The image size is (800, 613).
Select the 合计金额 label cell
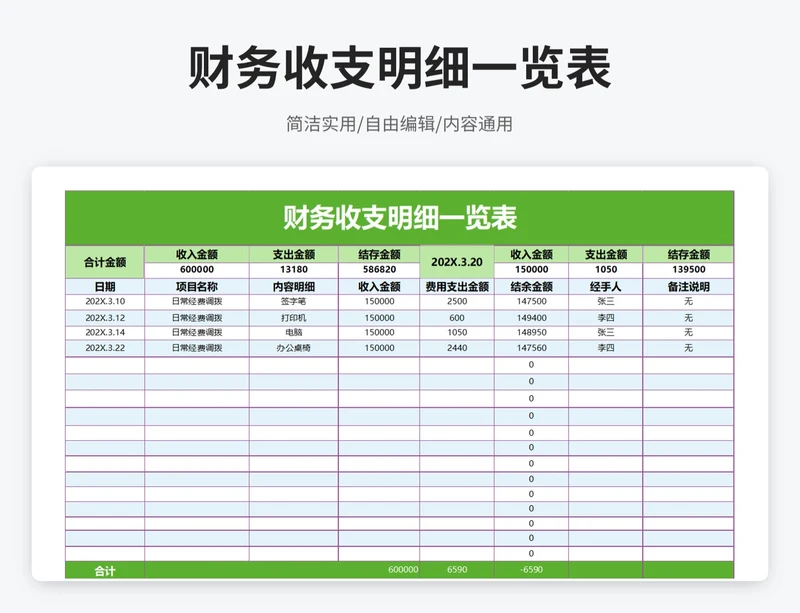click(x=105, y=262)
